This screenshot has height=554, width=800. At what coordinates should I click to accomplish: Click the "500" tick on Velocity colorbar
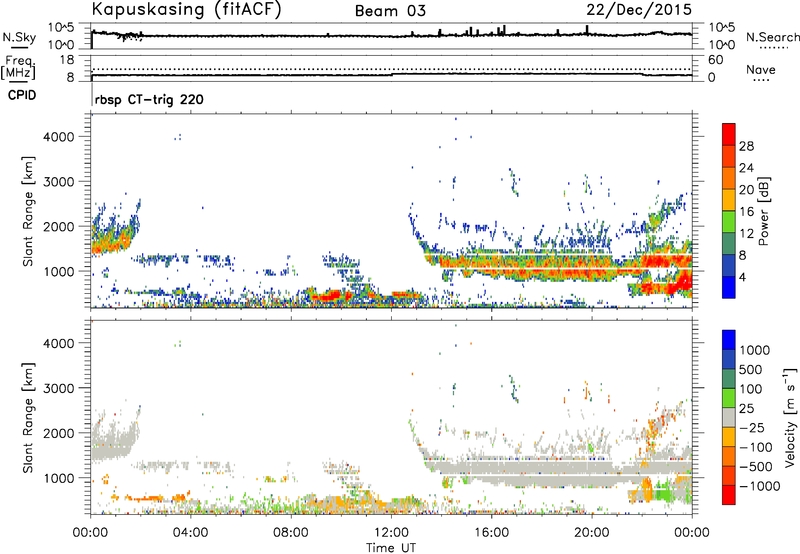[751, 369]
